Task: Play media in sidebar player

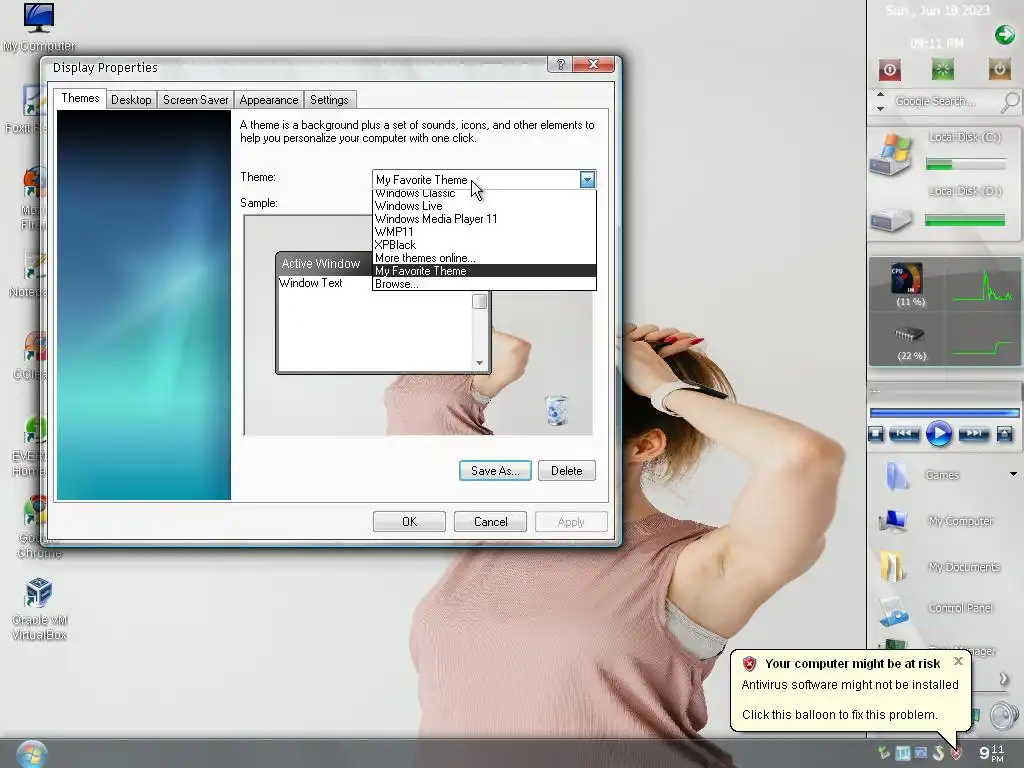Action: pyautogui.click(x=938, y=434)
